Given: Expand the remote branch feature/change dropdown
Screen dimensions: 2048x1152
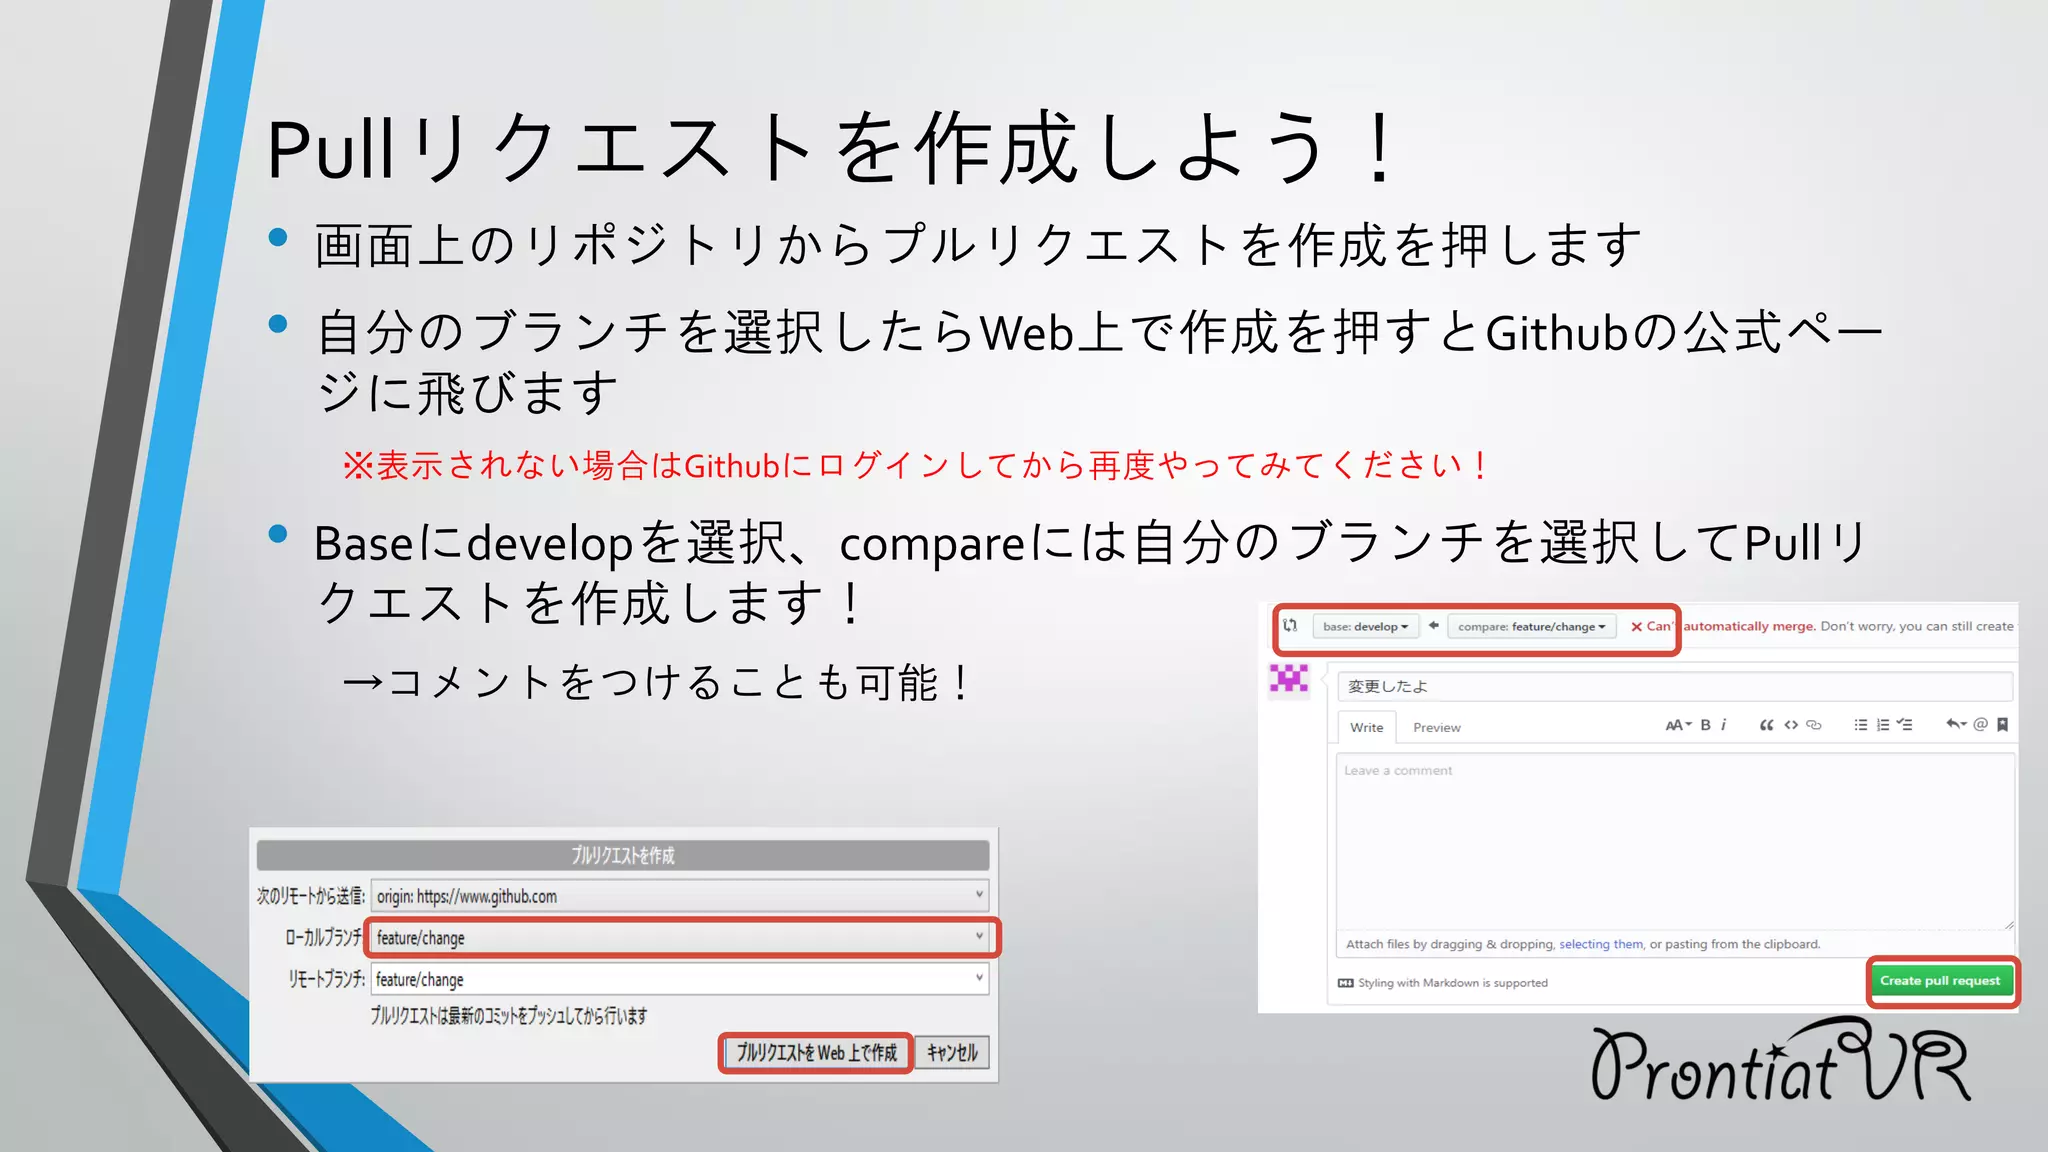Looking at the screenshot, I should point(680,979).
